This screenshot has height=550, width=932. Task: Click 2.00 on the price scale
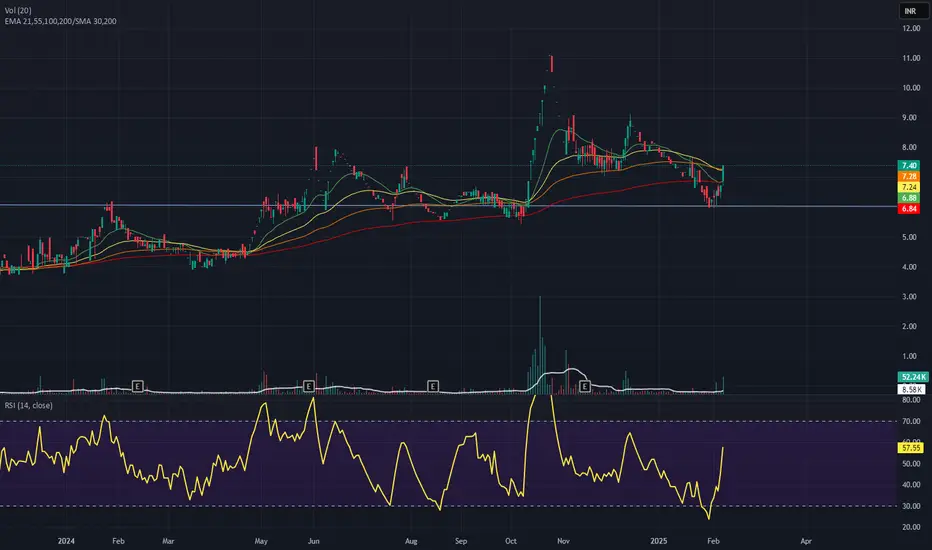(909, 326)
